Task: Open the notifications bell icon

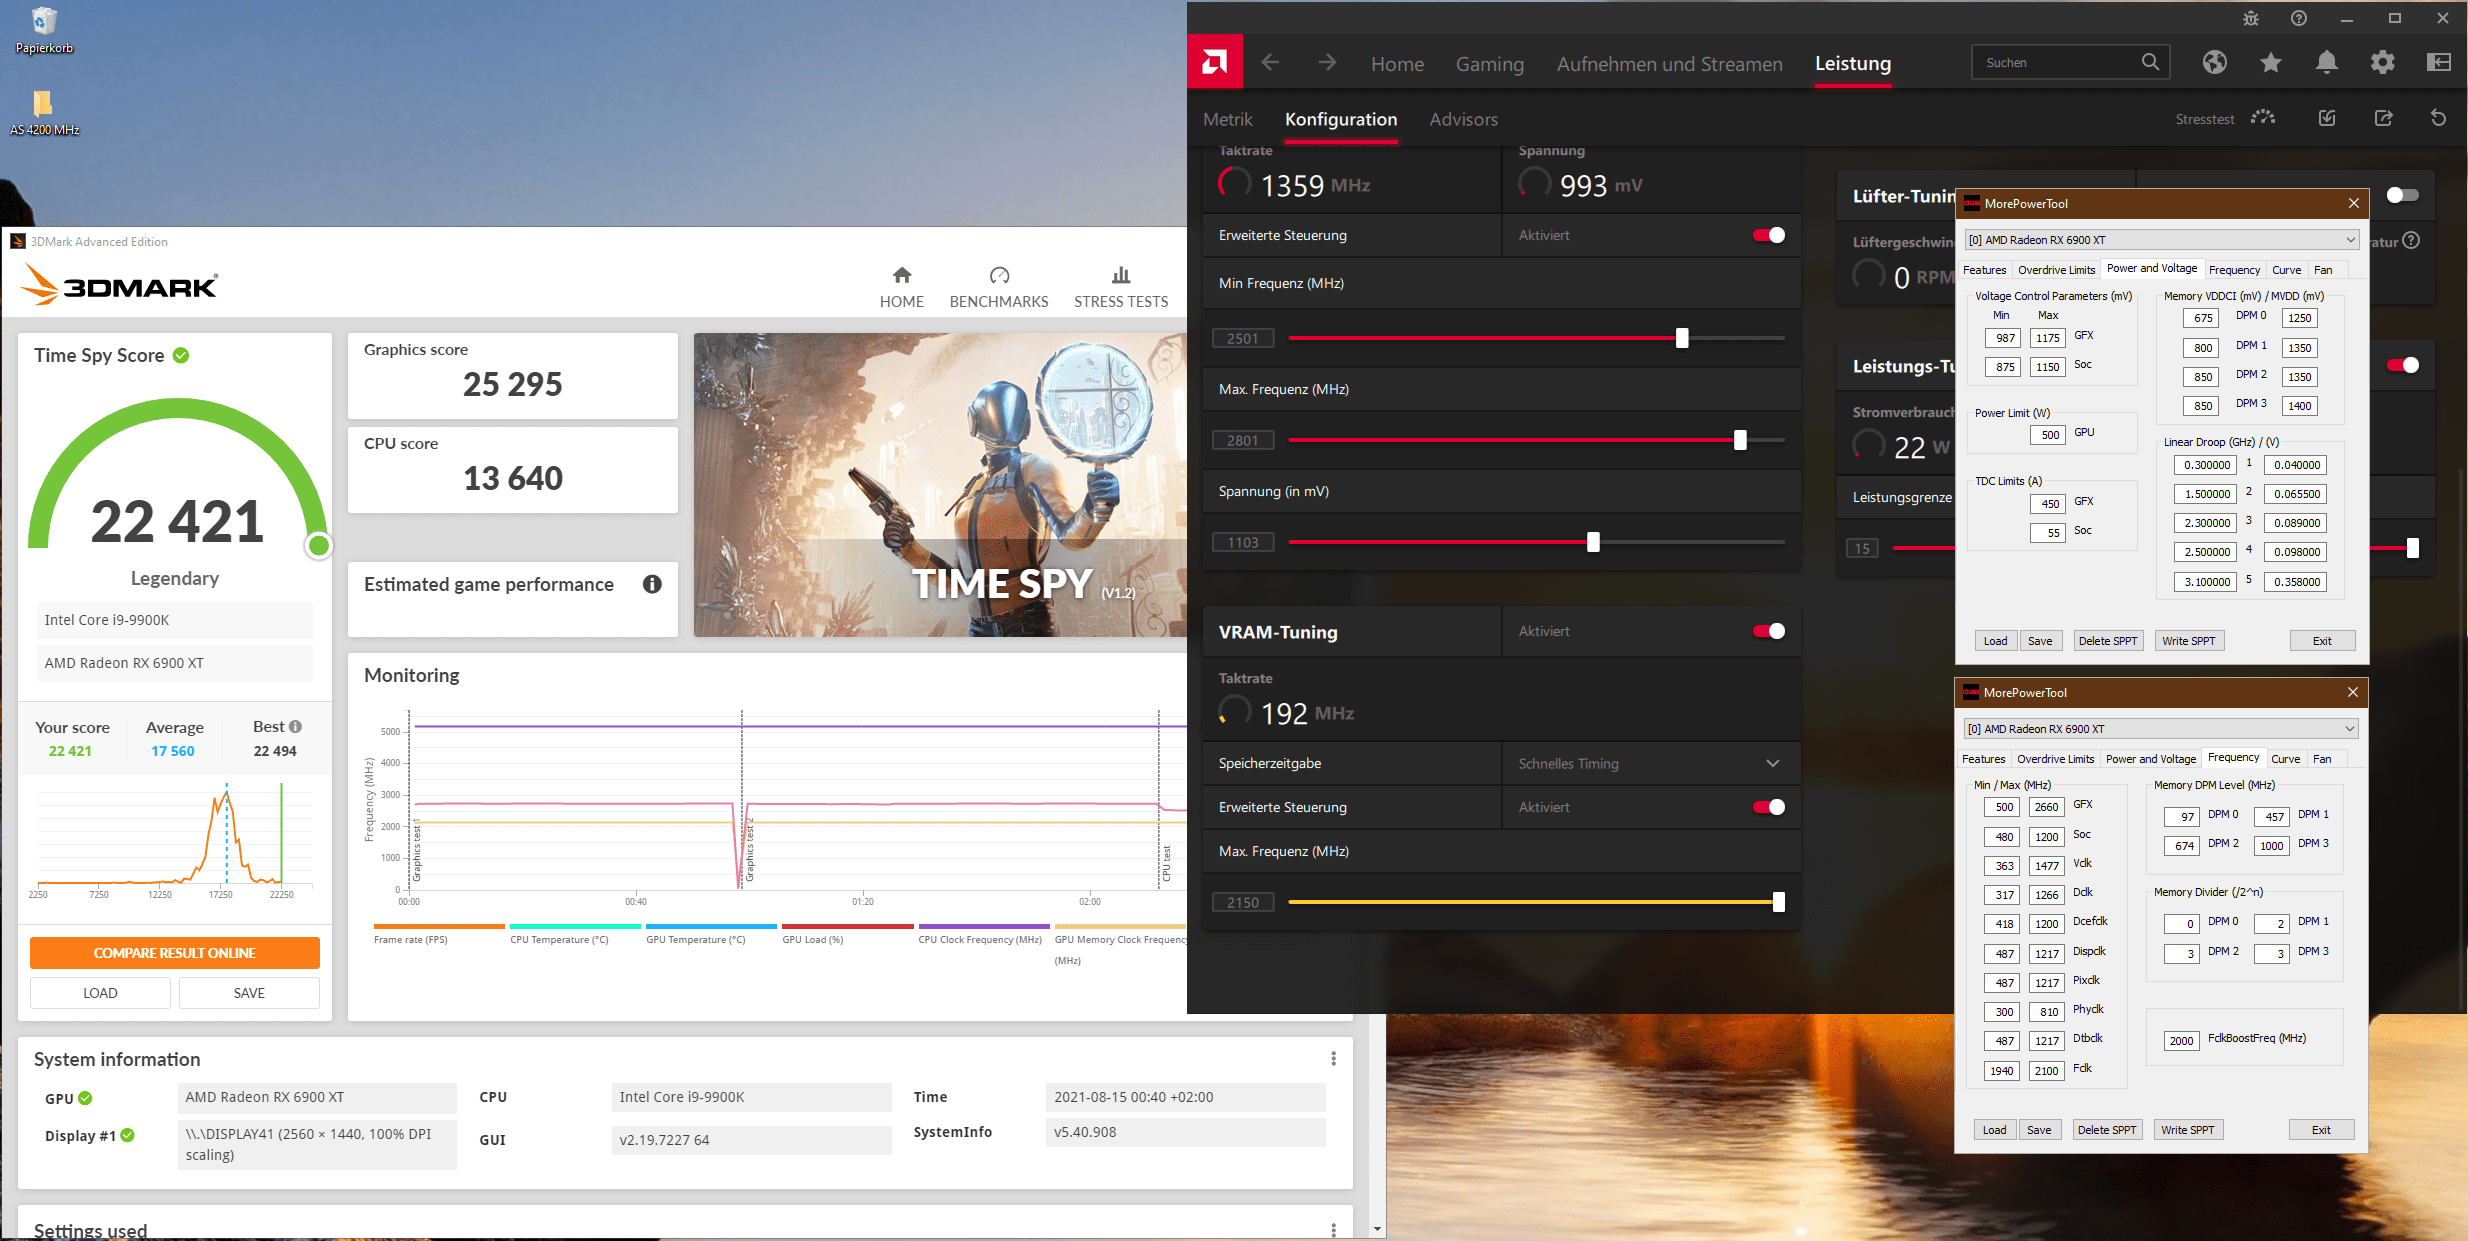Action: [2326, 63]
